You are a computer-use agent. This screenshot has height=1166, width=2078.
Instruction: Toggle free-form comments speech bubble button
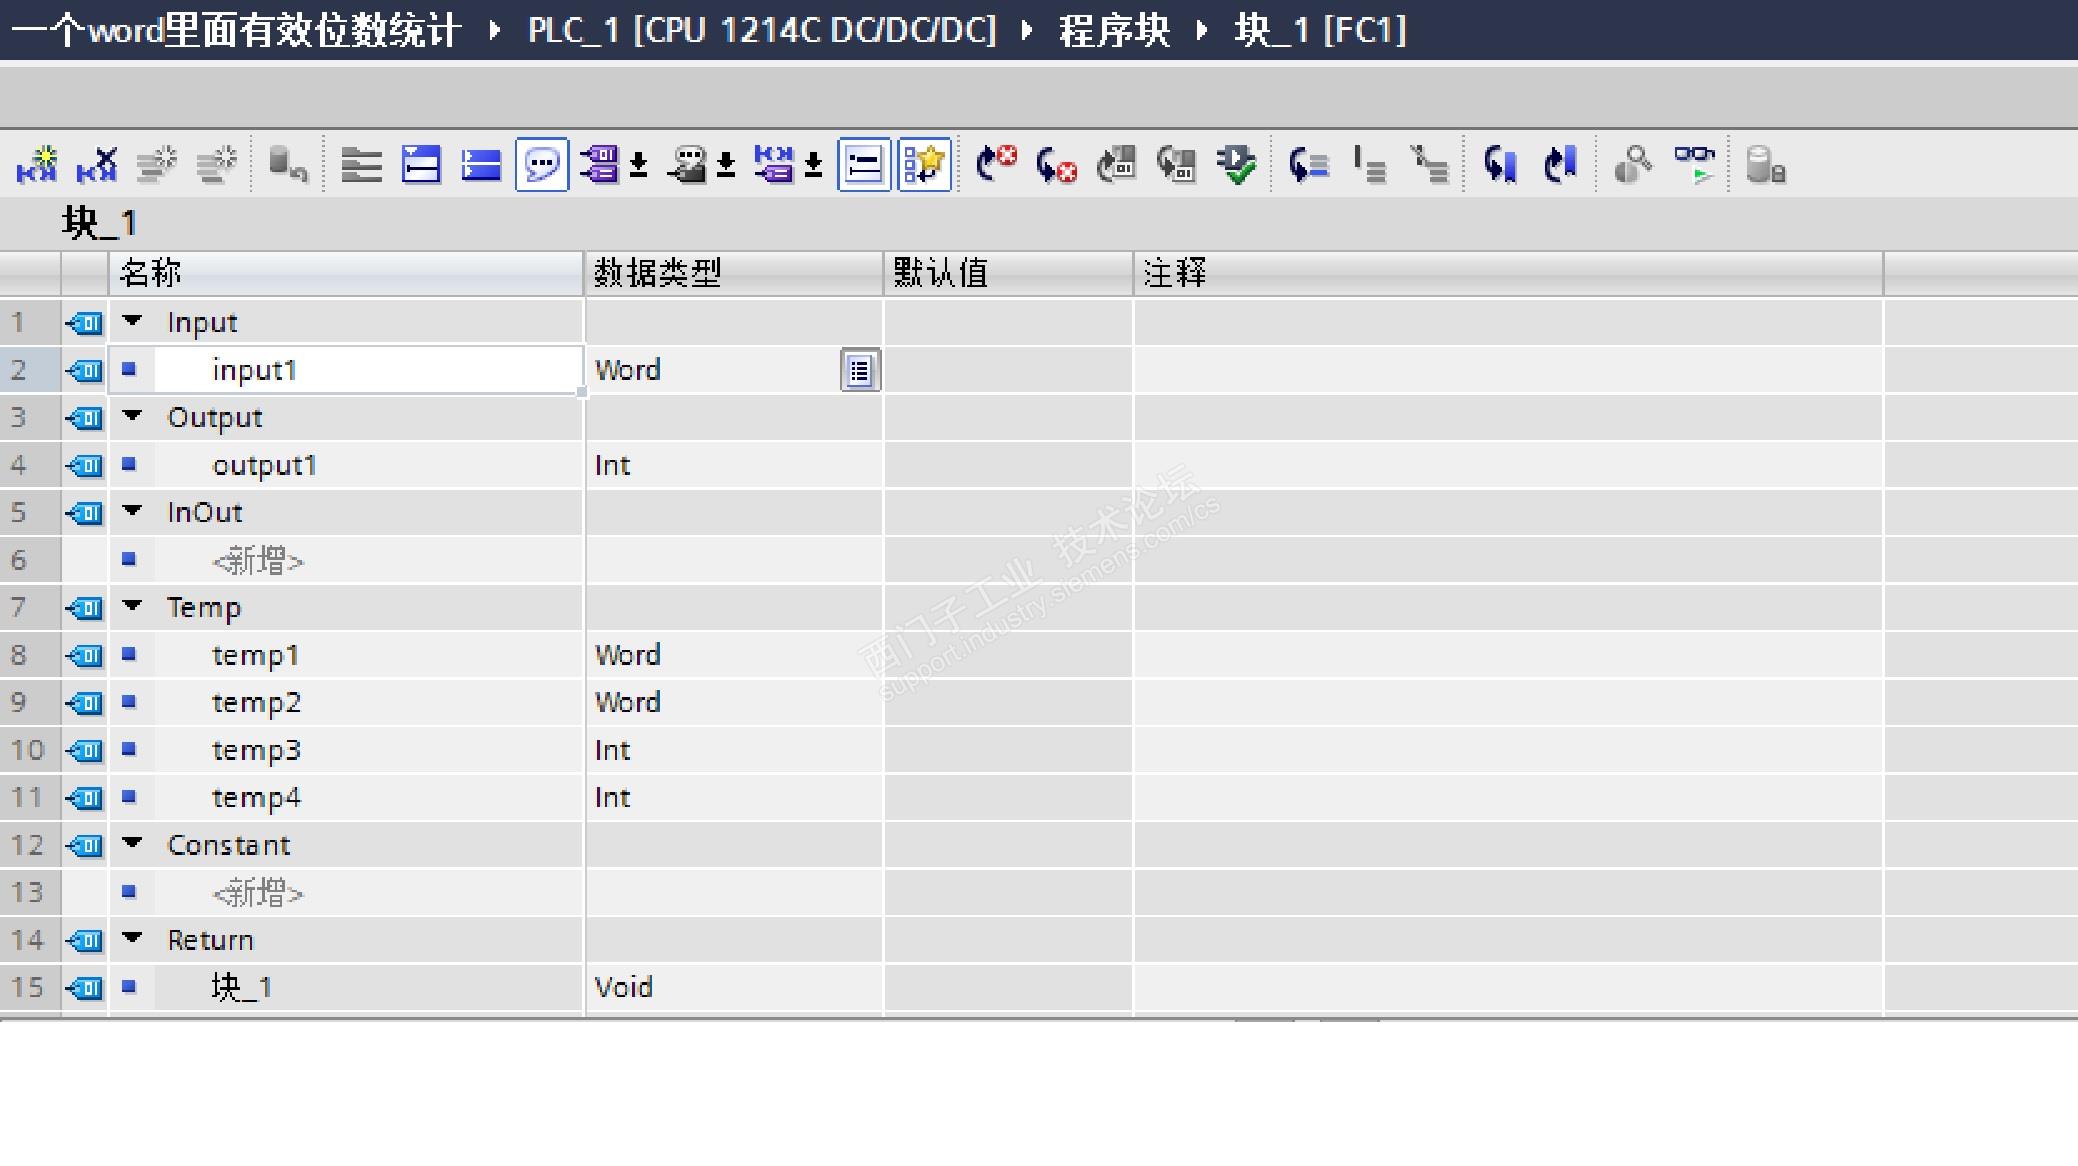tap(542, 165)
